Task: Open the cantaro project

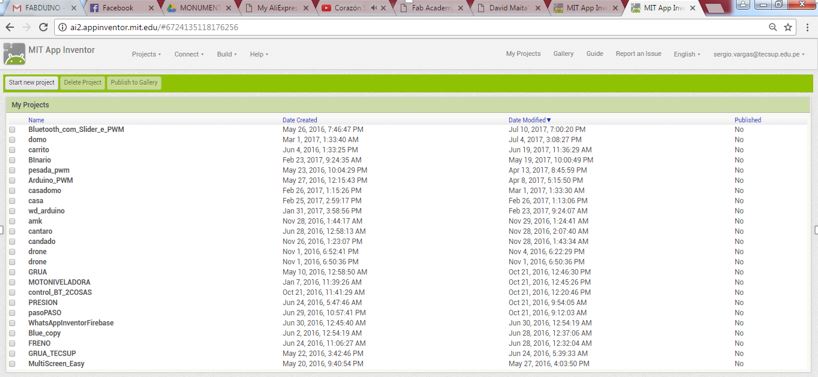Action: coord(40,231)
